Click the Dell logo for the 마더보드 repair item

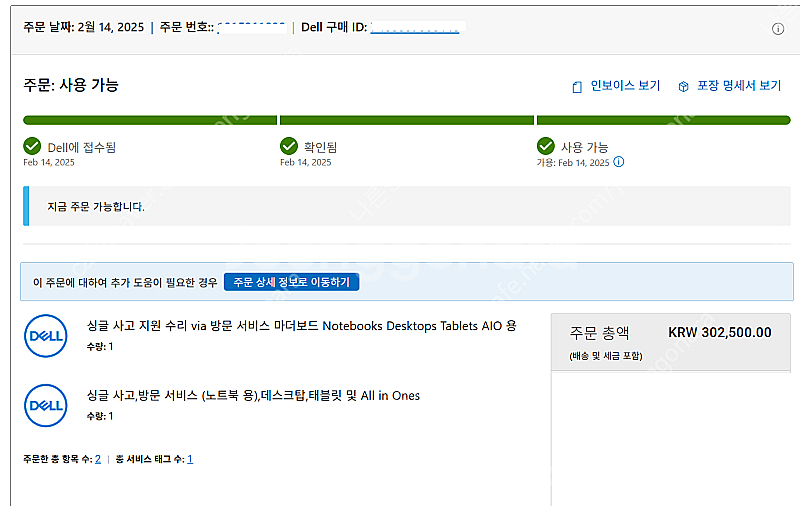46,336
